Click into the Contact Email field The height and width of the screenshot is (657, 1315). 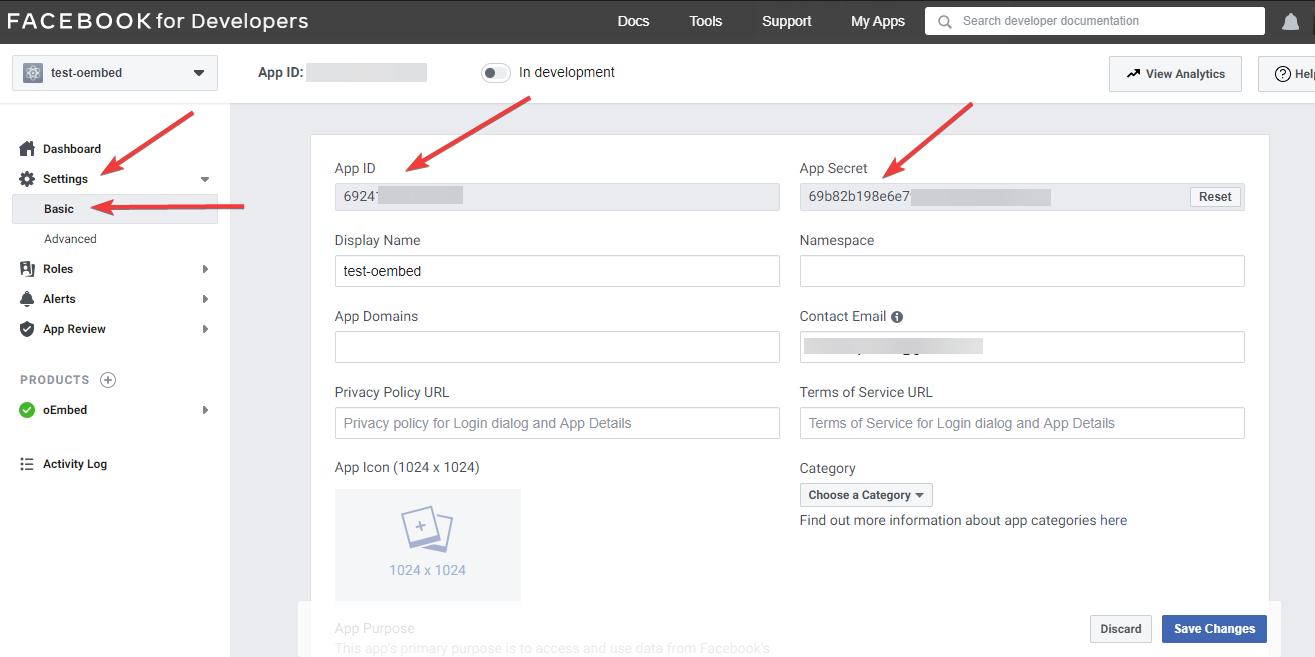(1022, 347)
